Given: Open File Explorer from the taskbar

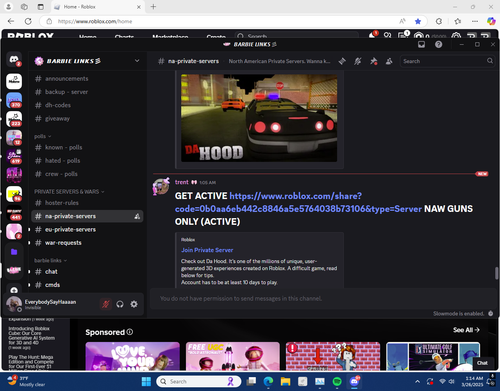Looking at the screenshot, I should tap(285, 381).
